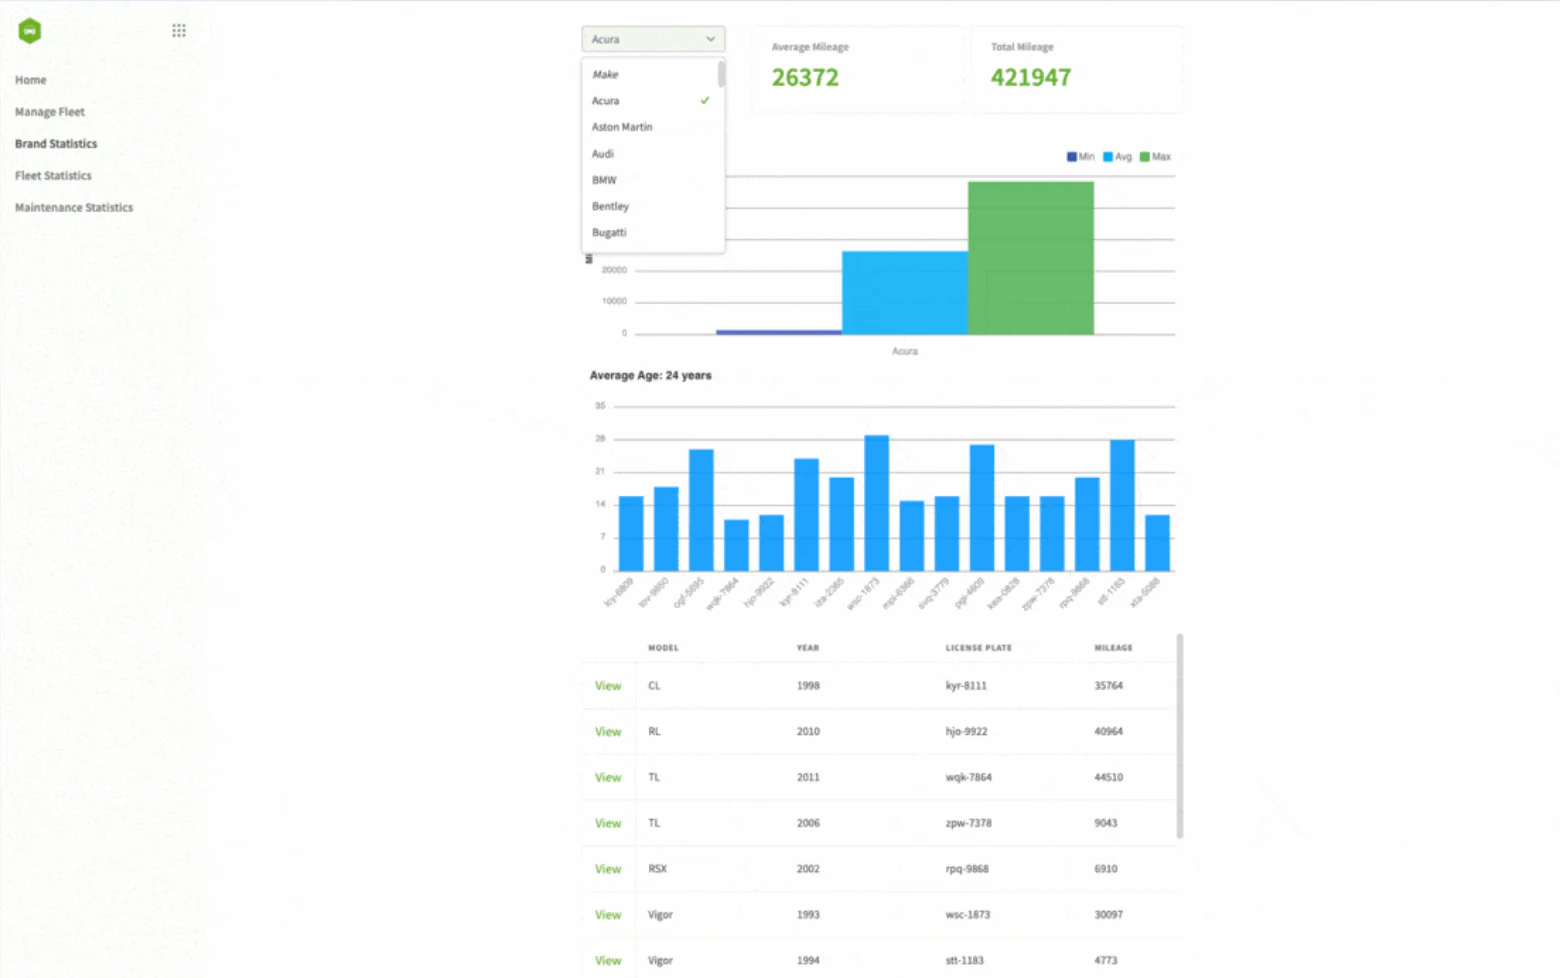Click mileage cell 44510
Viewport: 1560px width, 978px height.
tap(1109, 778)
